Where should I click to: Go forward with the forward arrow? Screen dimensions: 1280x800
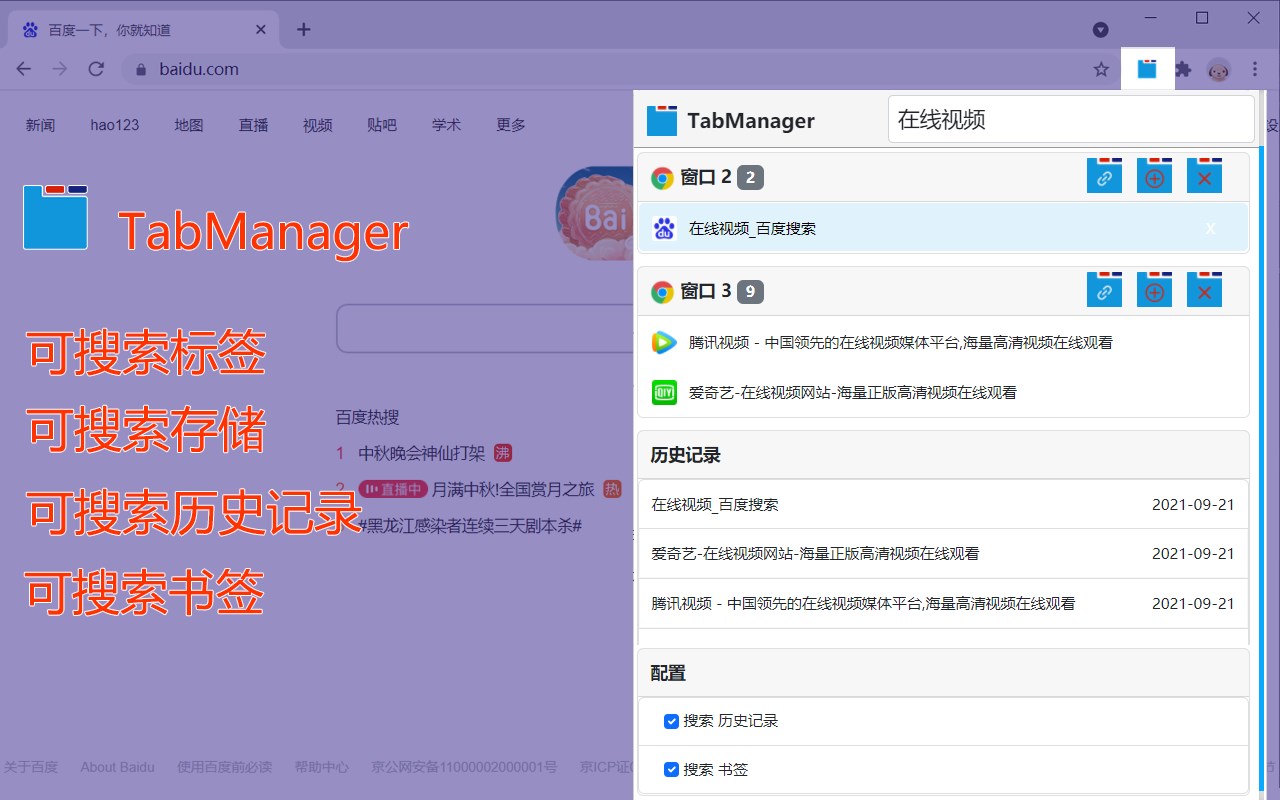pyautogui.click(x=60, y=69)
